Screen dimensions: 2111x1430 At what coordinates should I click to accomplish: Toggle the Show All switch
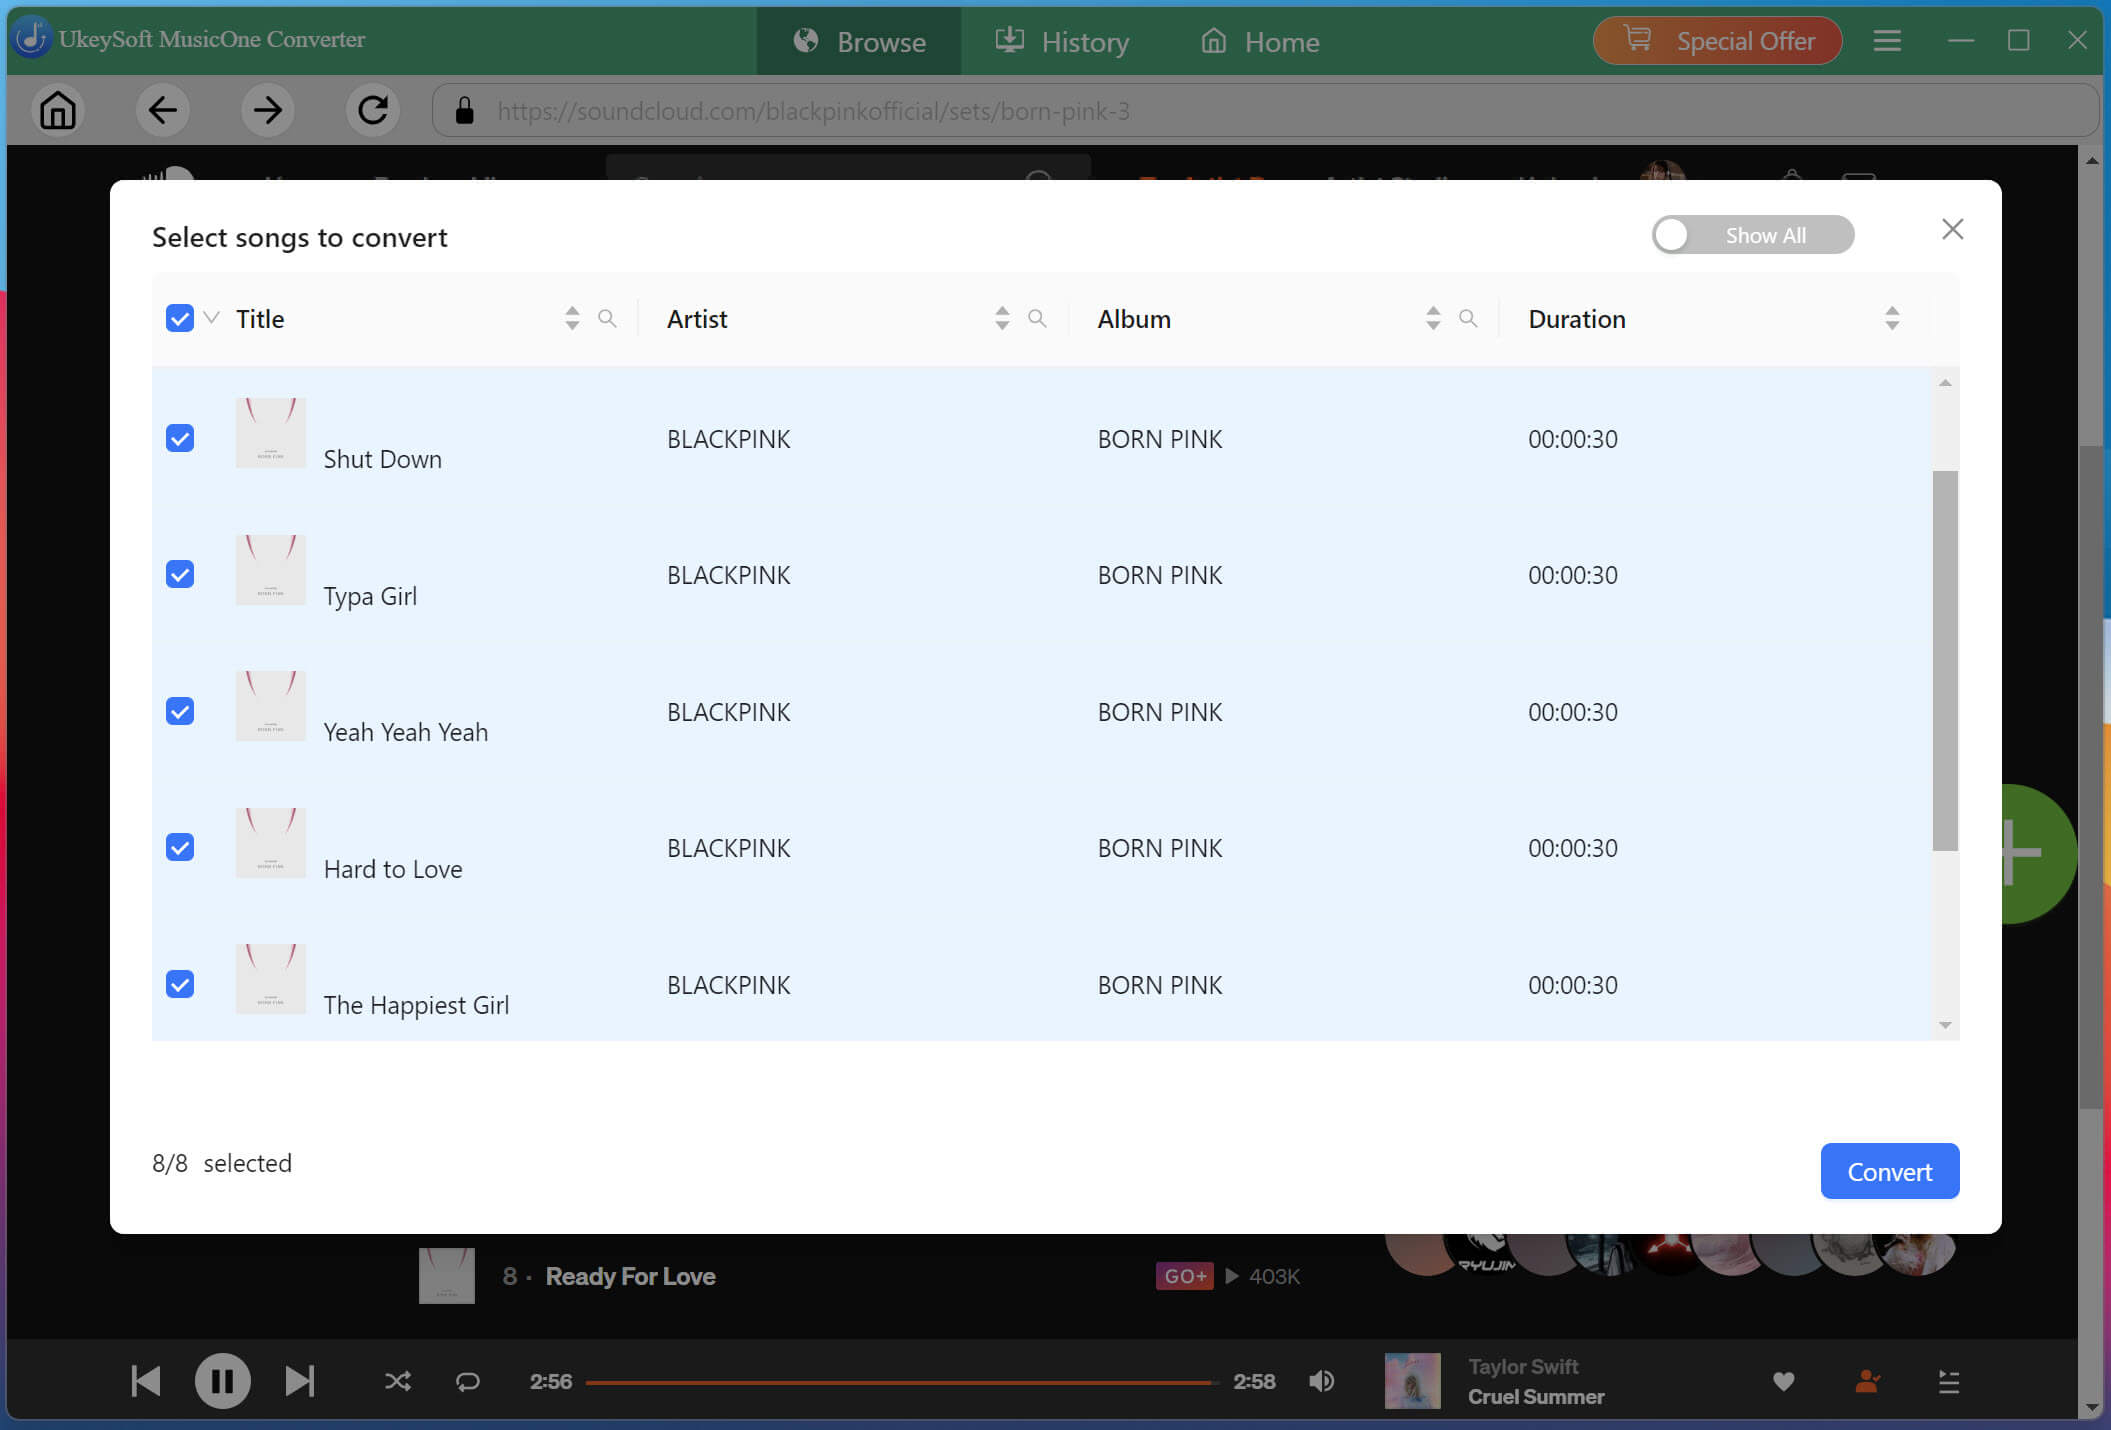point(1752,235)
